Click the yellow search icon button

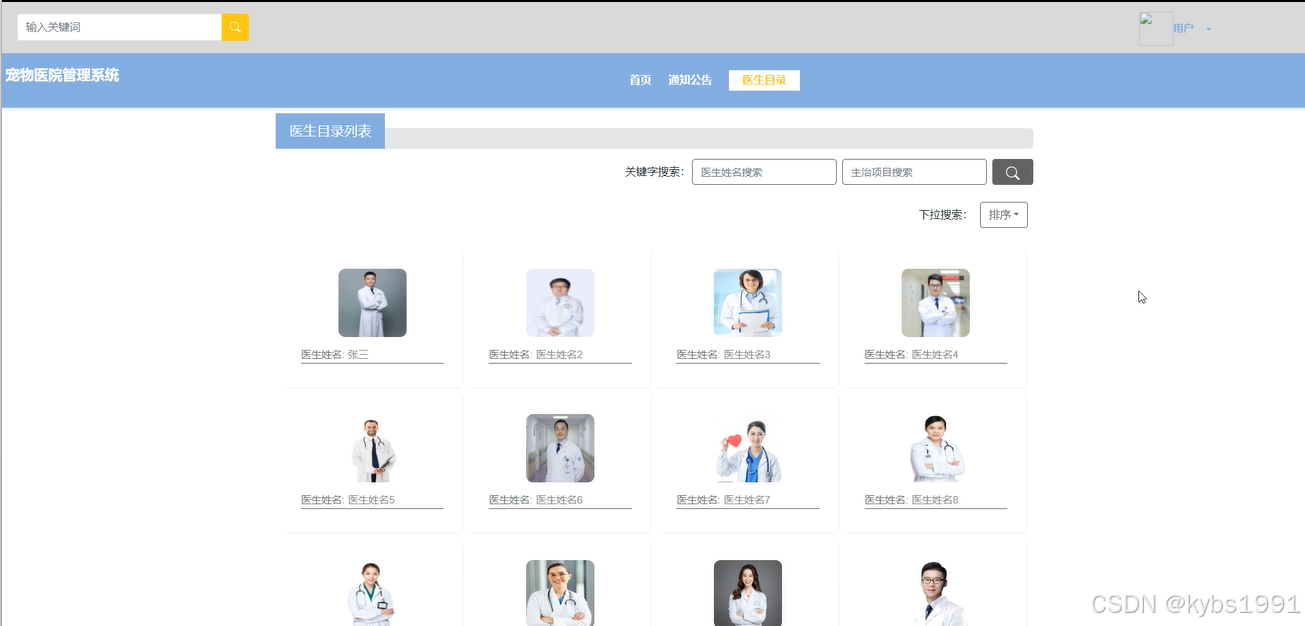pos(235,27)
